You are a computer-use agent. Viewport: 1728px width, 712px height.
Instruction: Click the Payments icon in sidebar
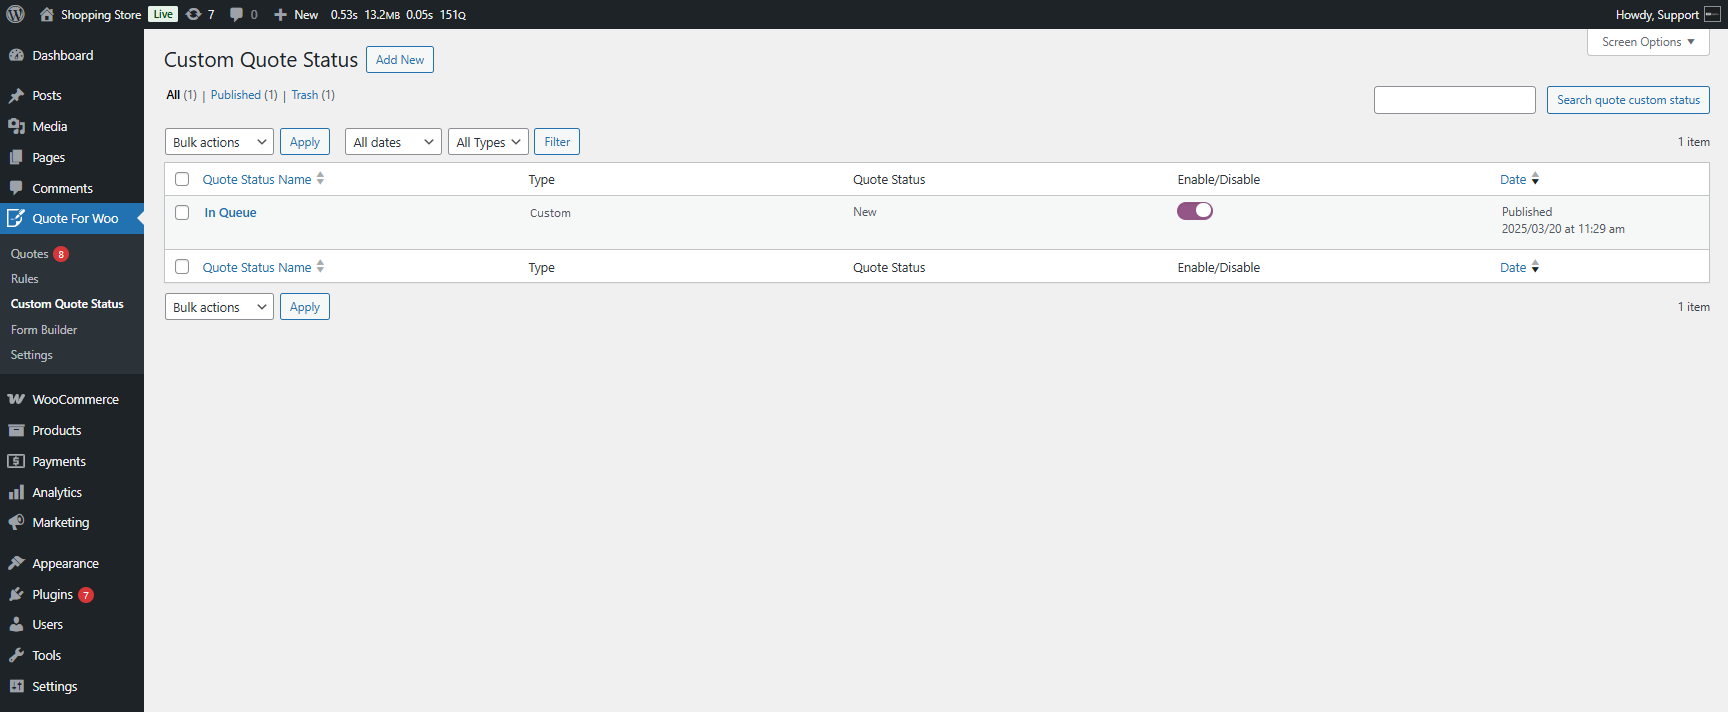coord(16,461)
